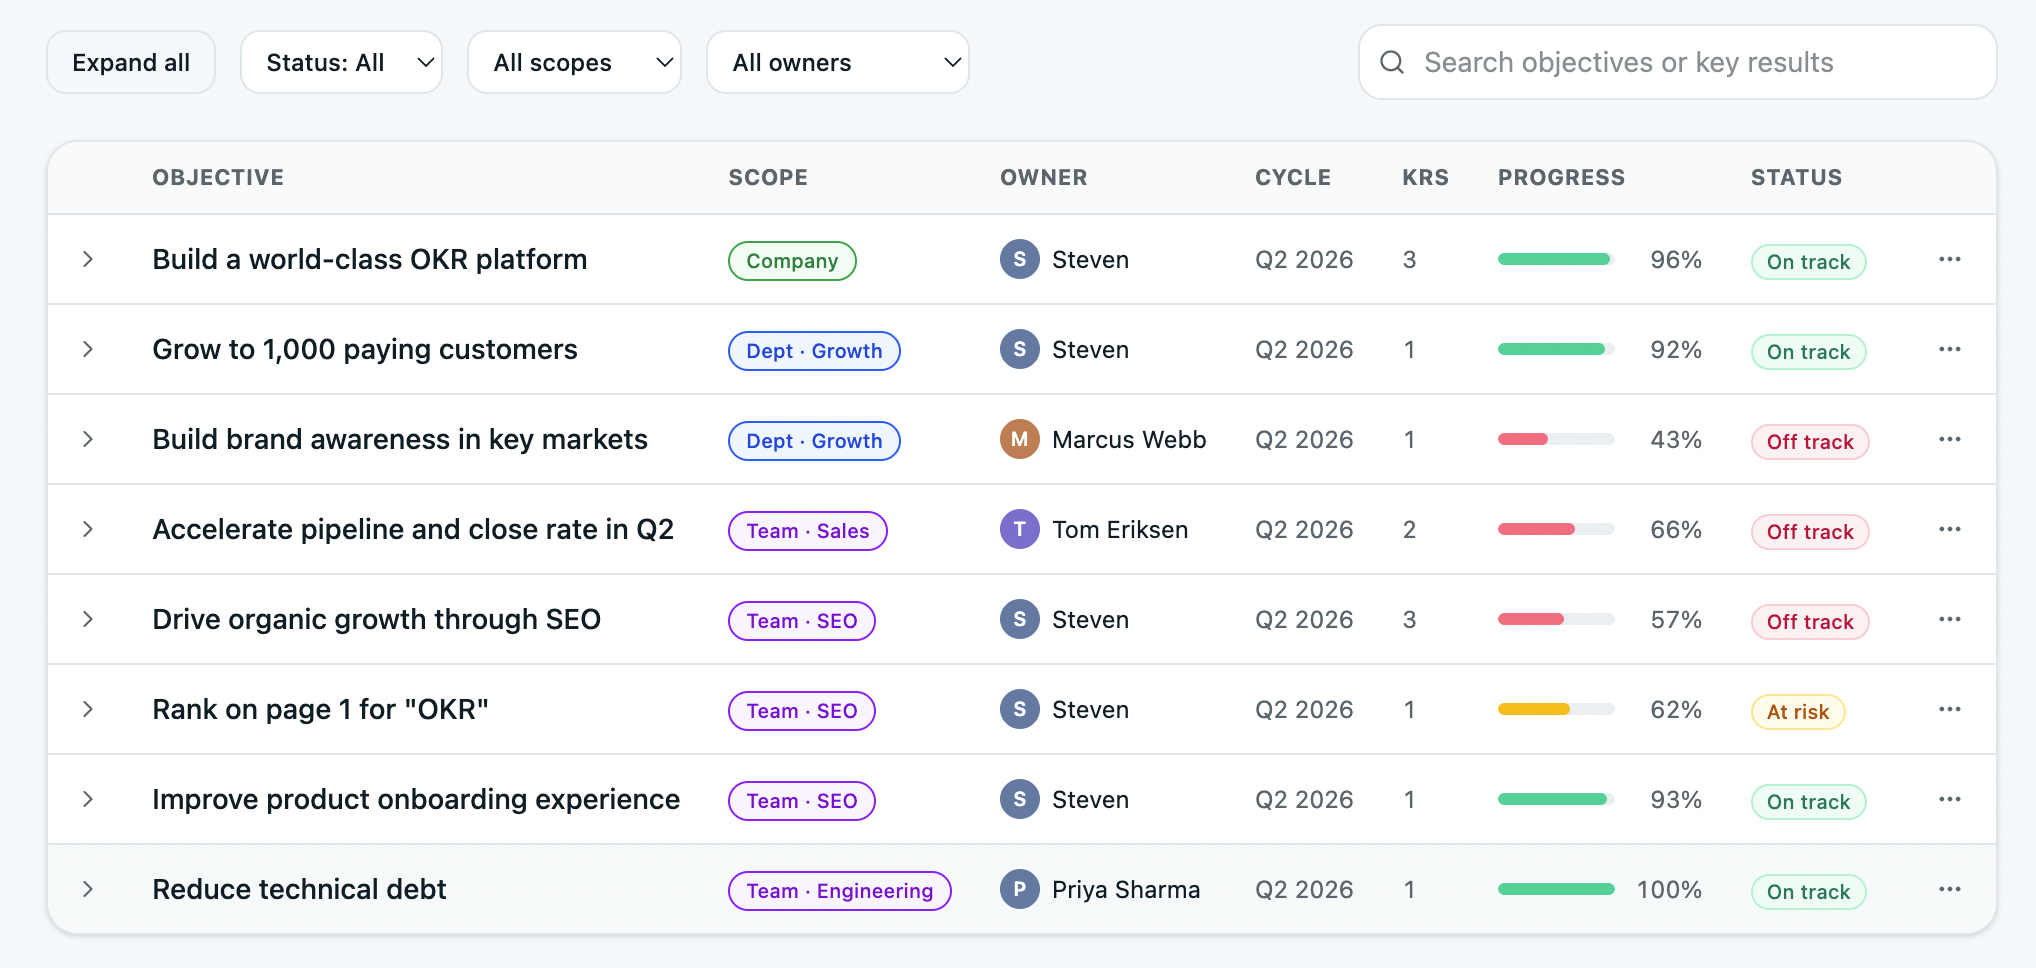The width and height of the screenshot is (2036, 968).
Task: Expand Reduce technical debt objective
Action: coord(88,889)
